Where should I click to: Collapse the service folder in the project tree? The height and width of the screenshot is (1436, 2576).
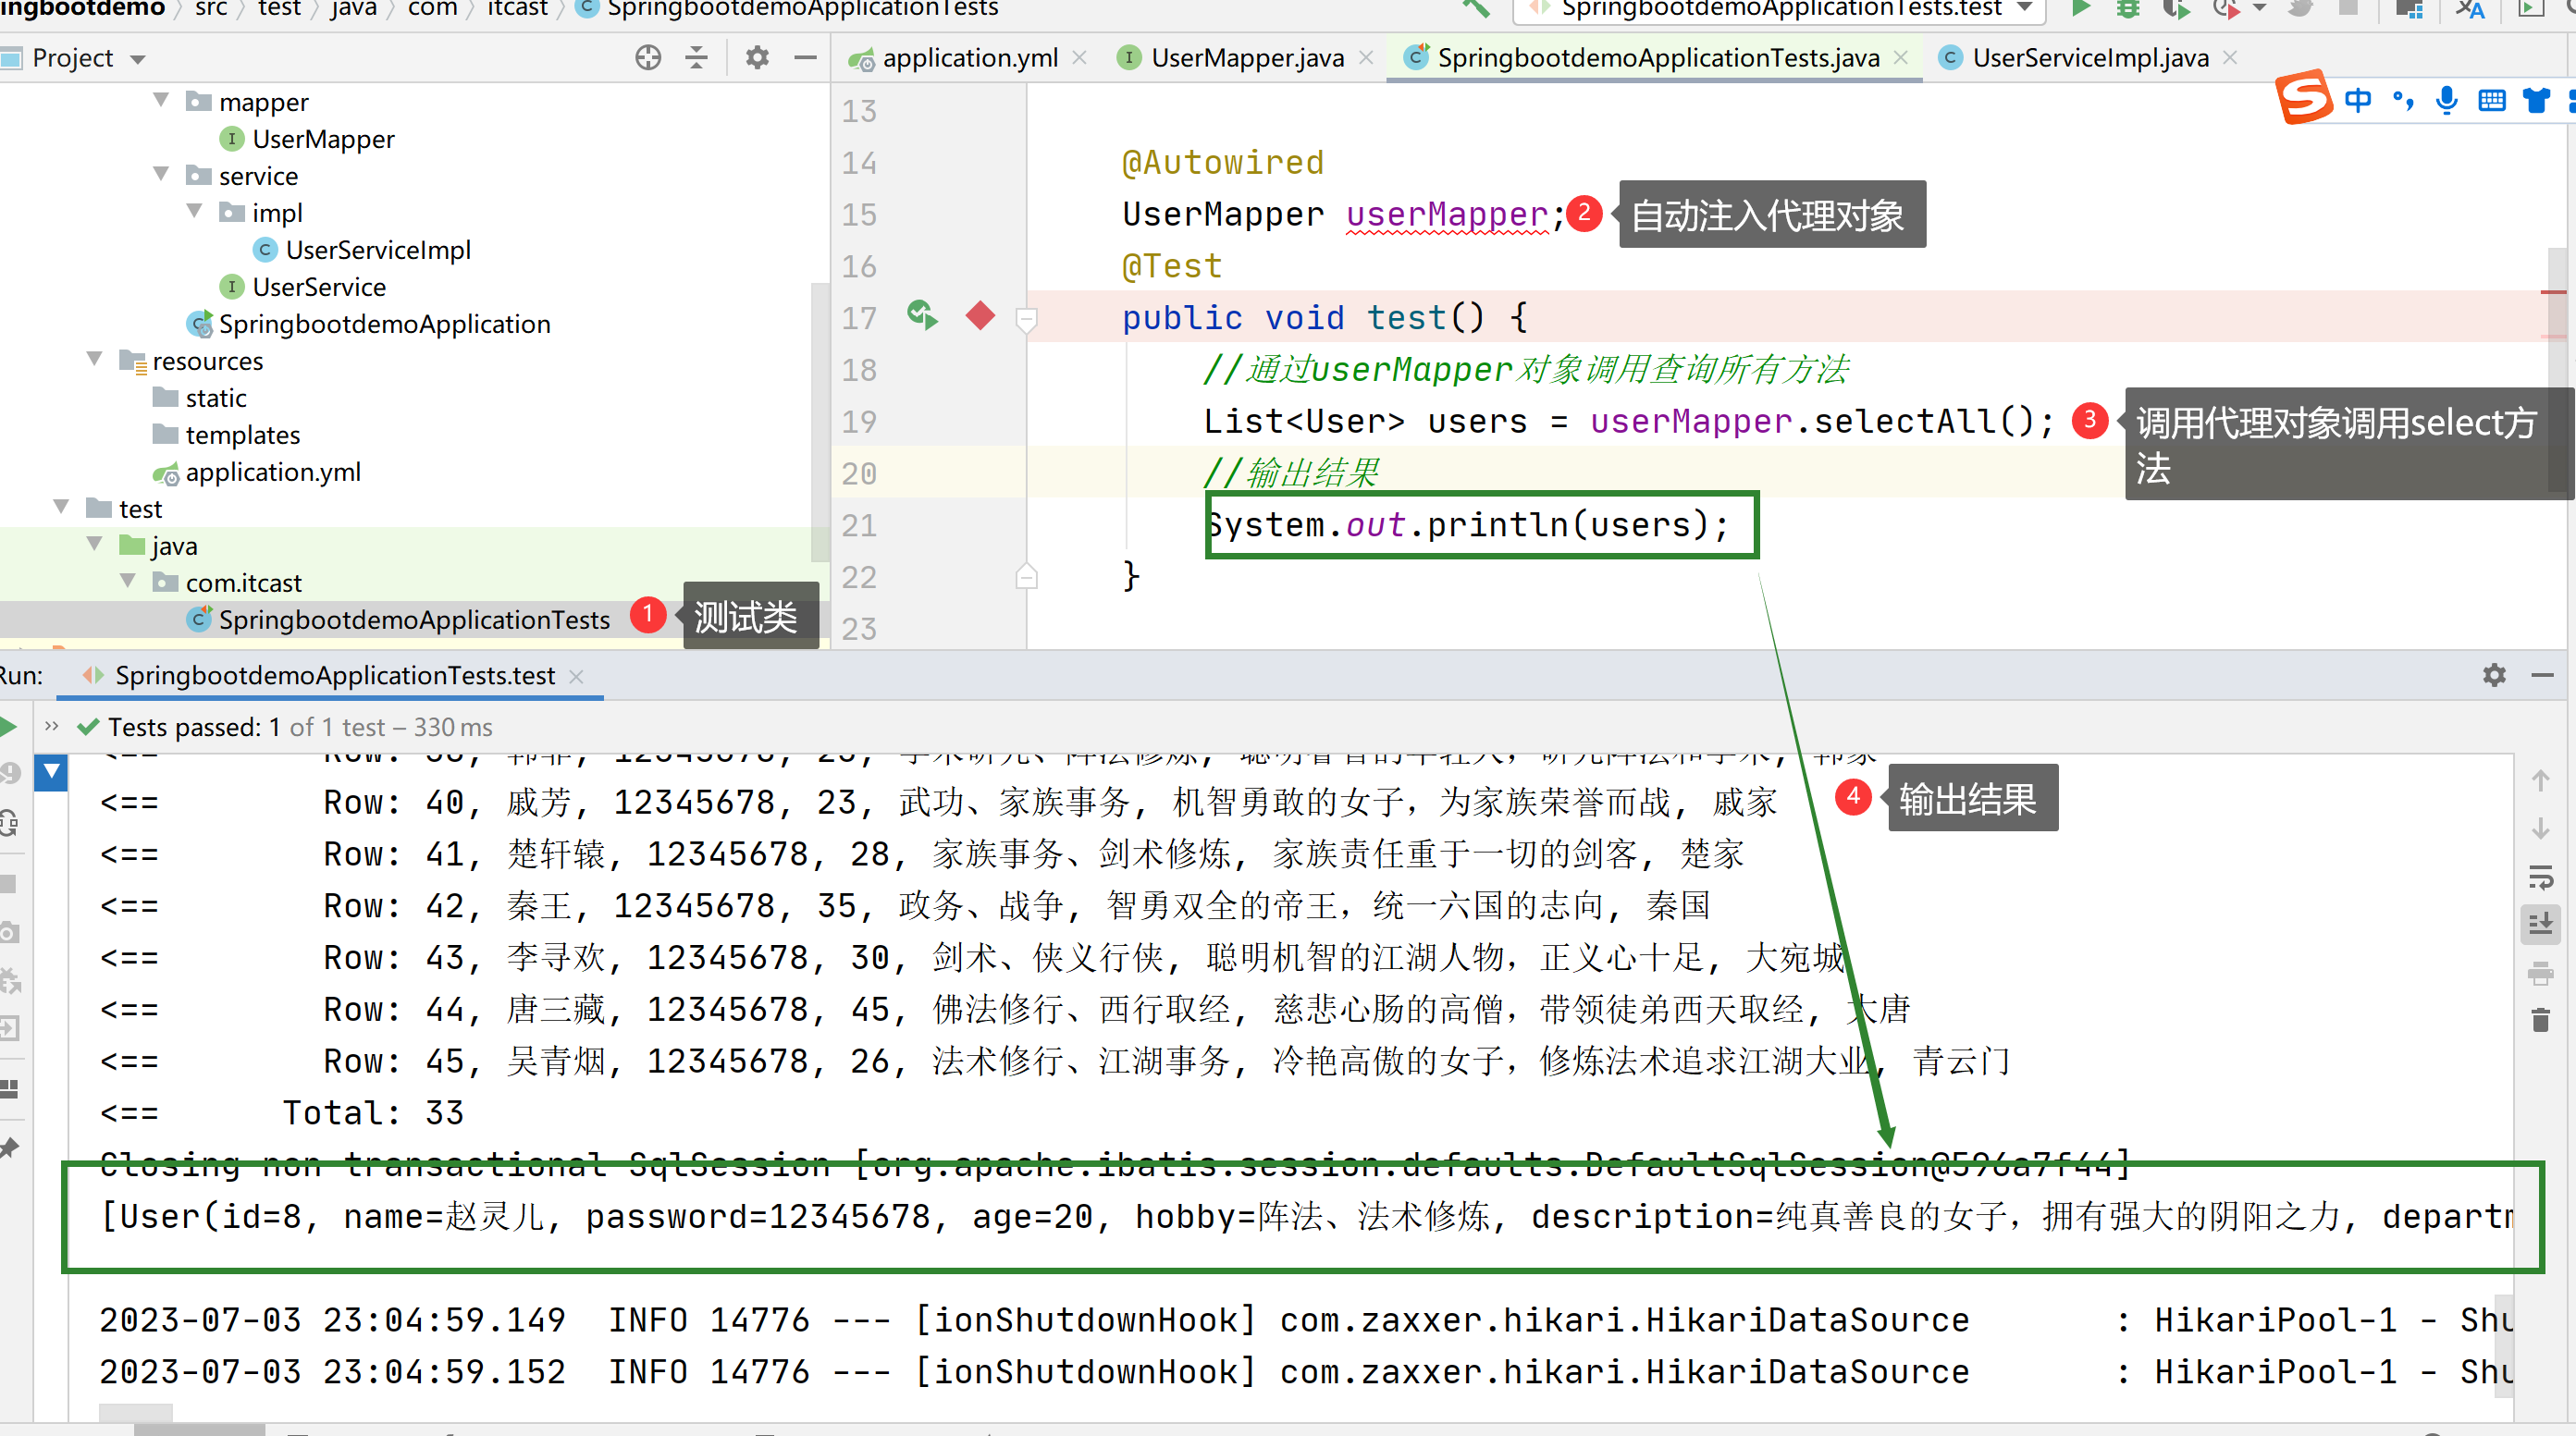[x=161, y=175]
